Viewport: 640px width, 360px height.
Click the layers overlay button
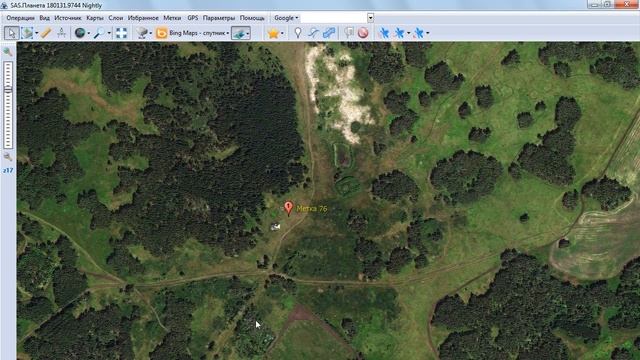click(239, 33)
